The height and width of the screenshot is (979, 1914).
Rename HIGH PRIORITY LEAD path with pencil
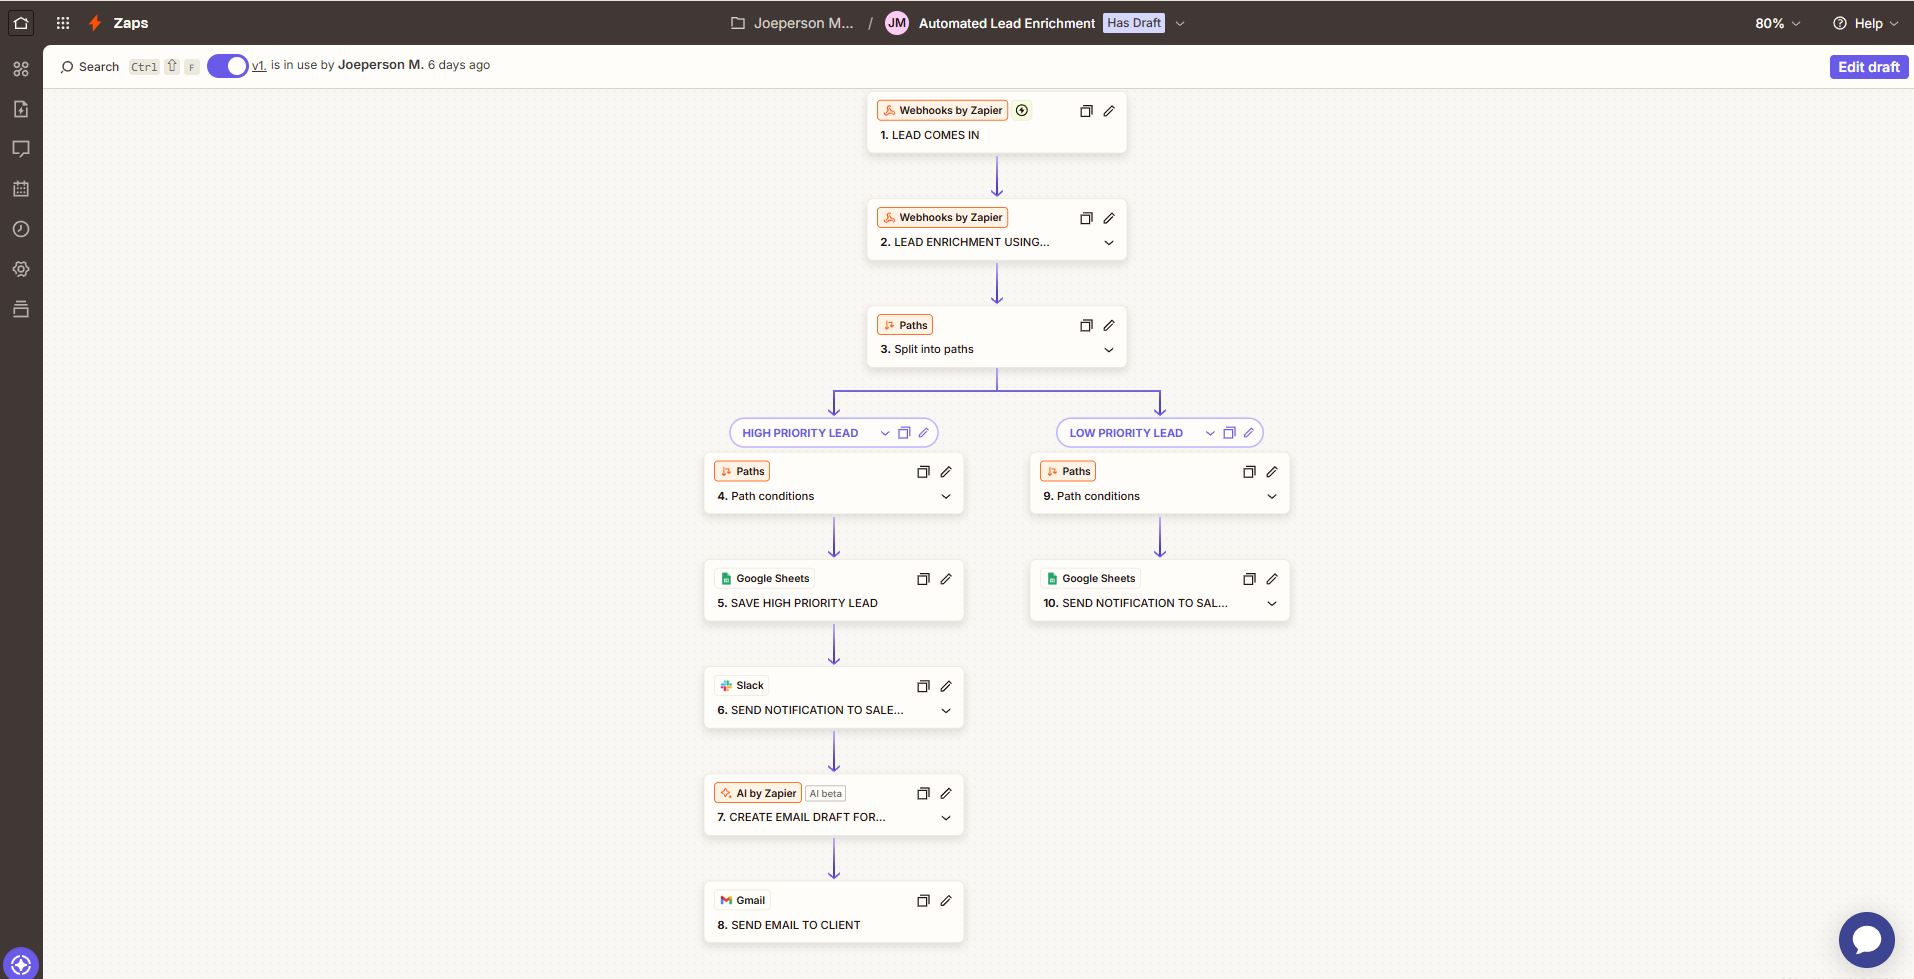point(924,433)
